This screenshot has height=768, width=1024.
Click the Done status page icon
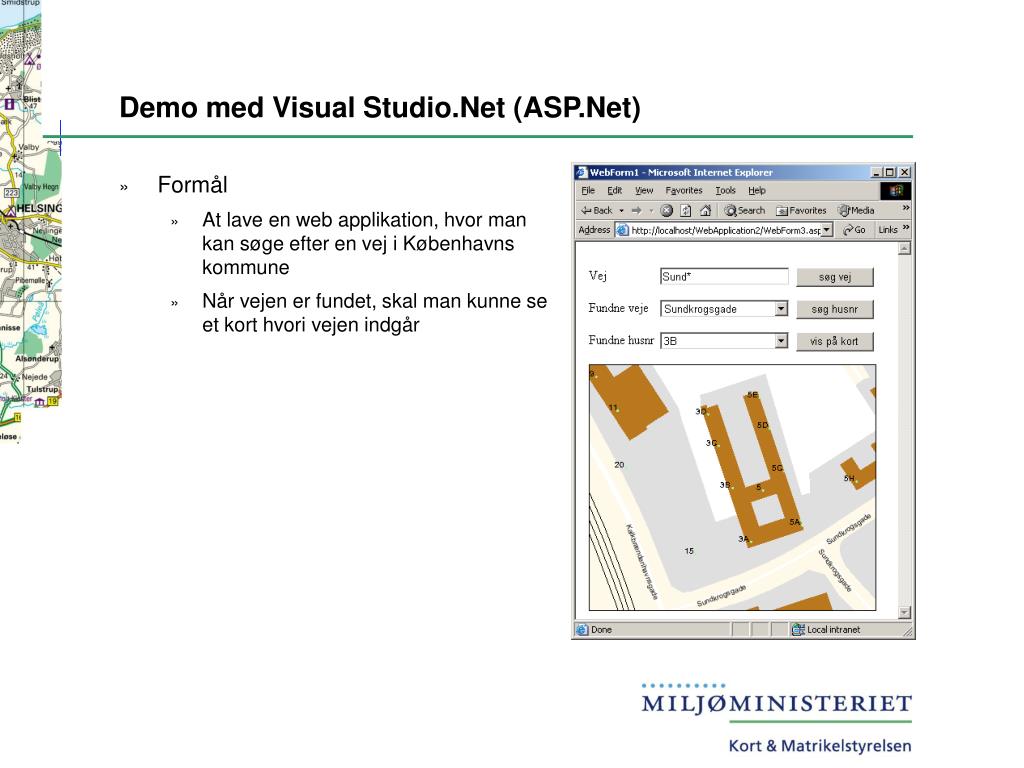tap(581, 630)
